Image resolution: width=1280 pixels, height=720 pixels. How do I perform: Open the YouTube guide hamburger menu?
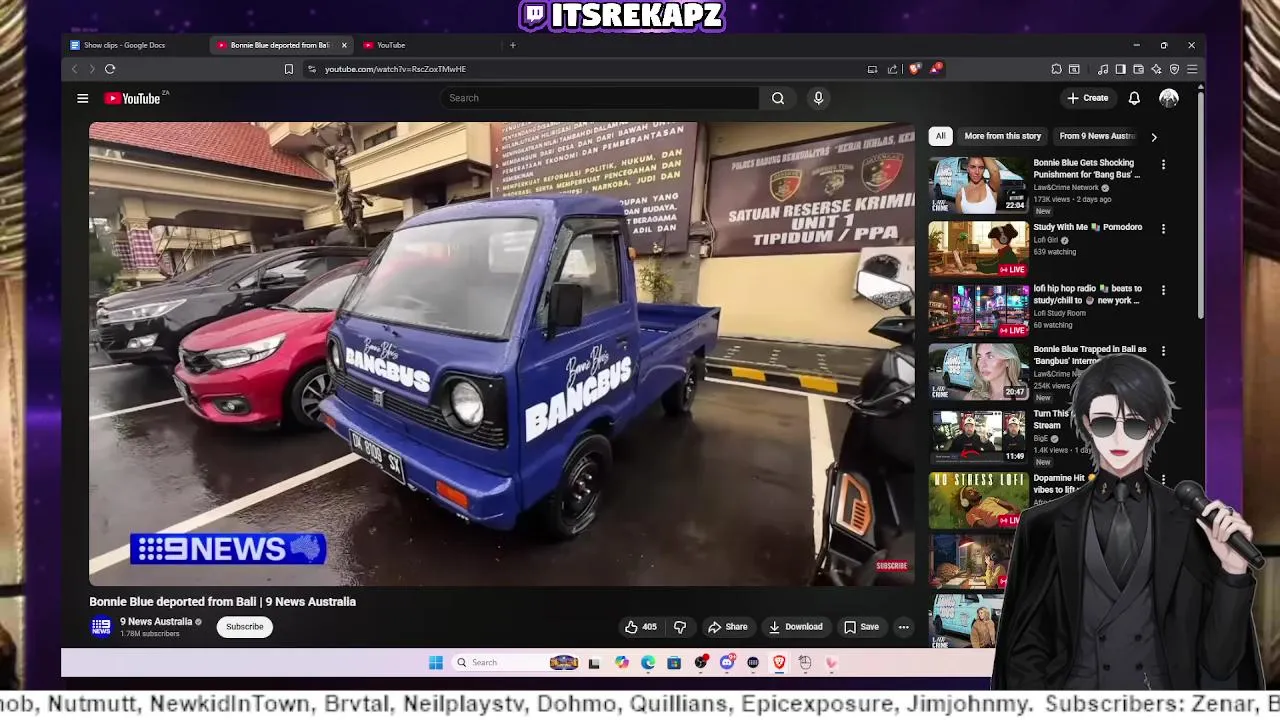coord(83,98)
